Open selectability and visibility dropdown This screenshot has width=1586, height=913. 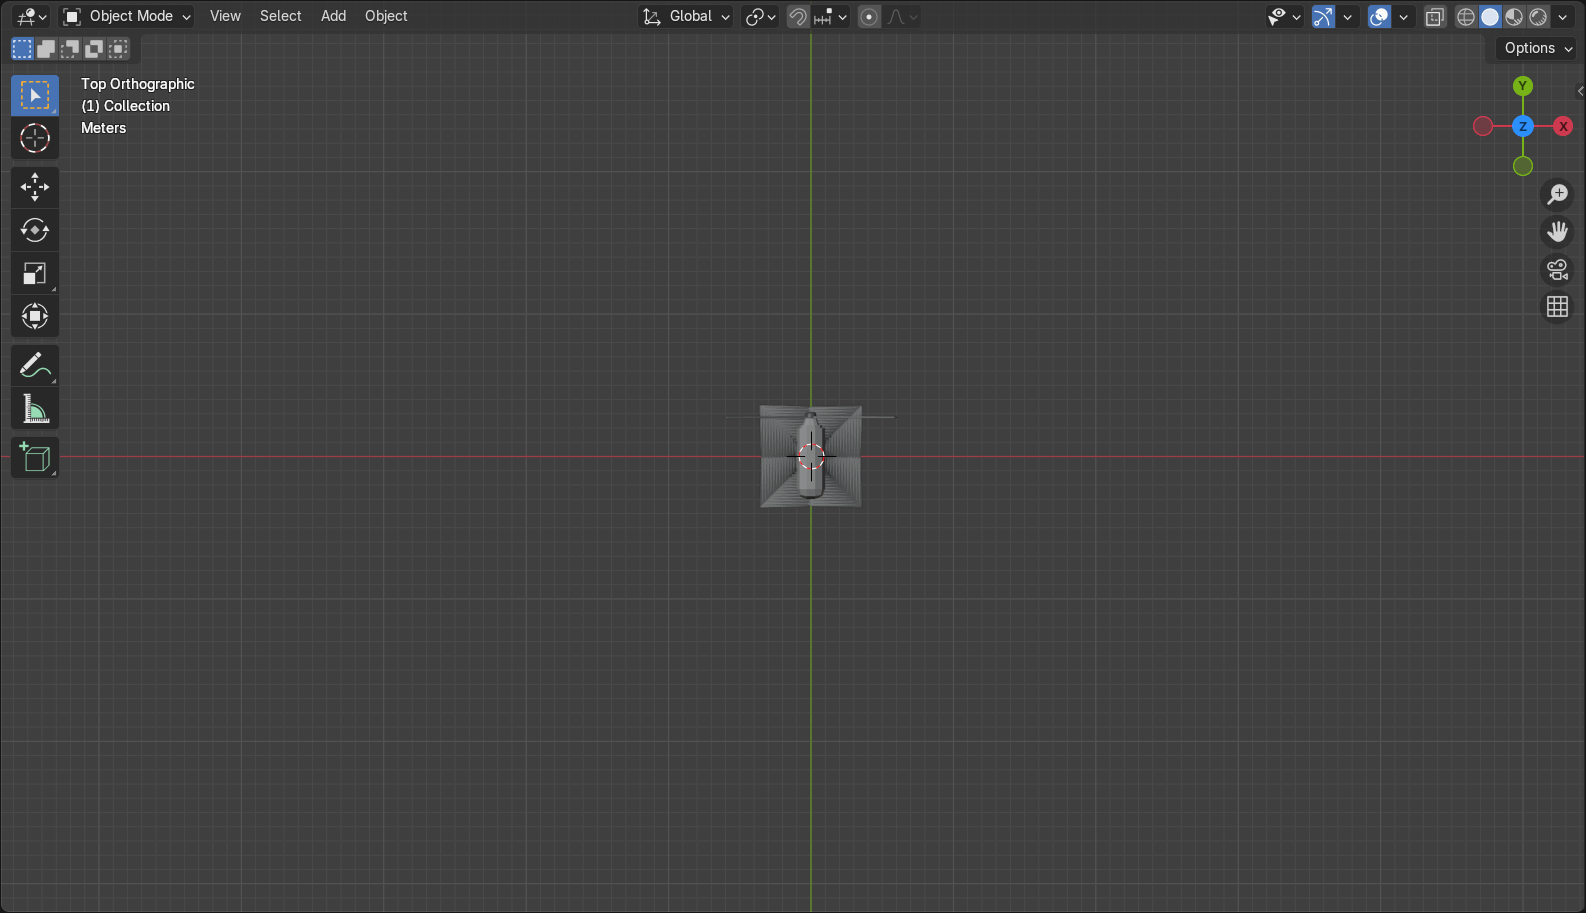pos(1284,17)
